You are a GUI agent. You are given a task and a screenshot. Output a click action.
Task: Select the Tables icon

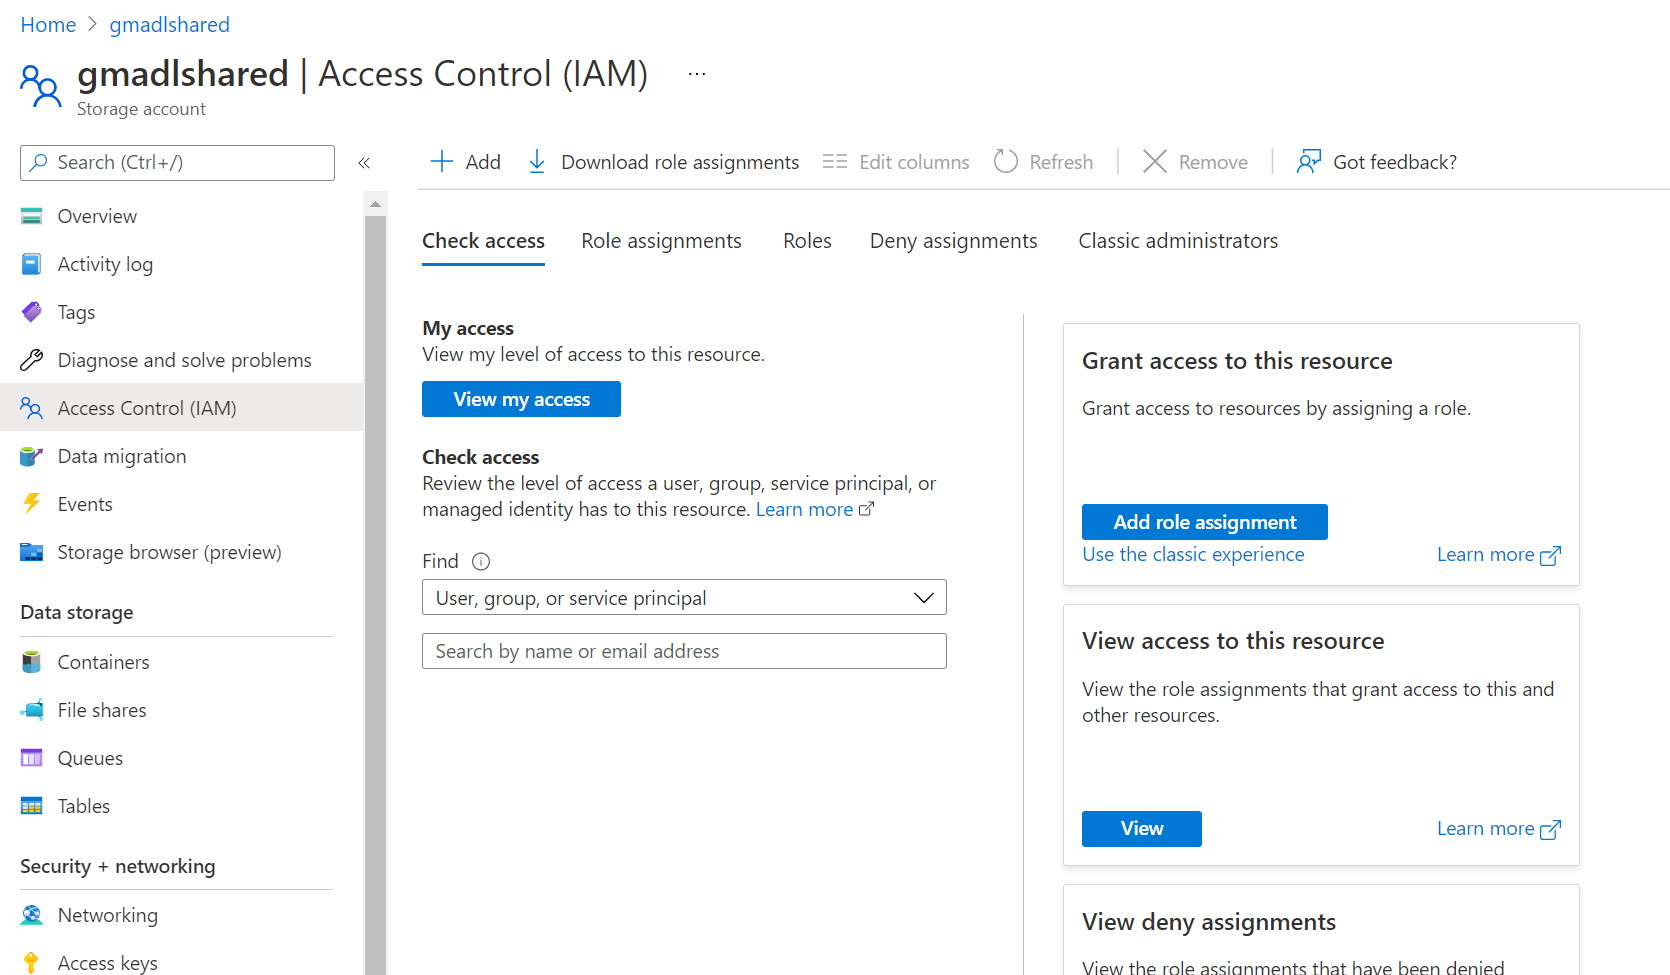coord(32,806)
